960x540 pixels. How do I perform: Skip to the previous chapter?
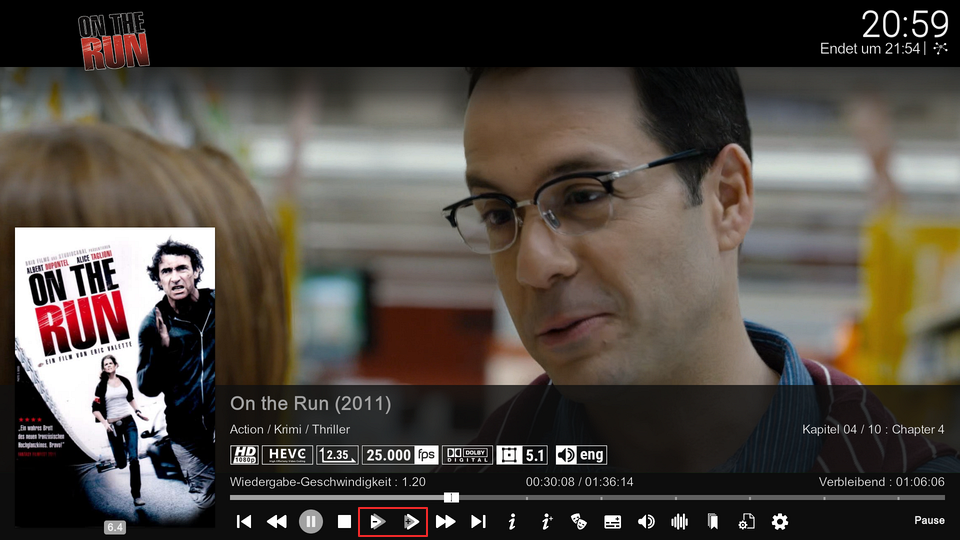(x=244, y=522)
